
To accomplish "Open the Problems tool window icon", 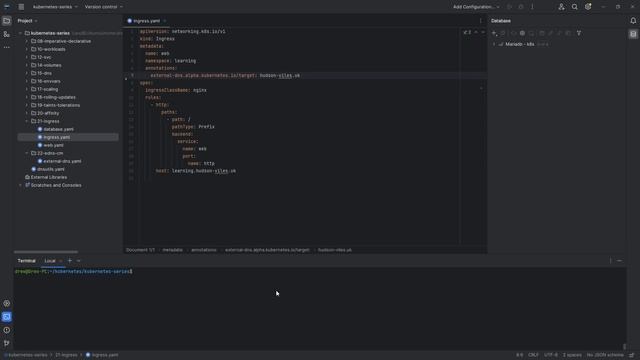I will tap(7, 330).
